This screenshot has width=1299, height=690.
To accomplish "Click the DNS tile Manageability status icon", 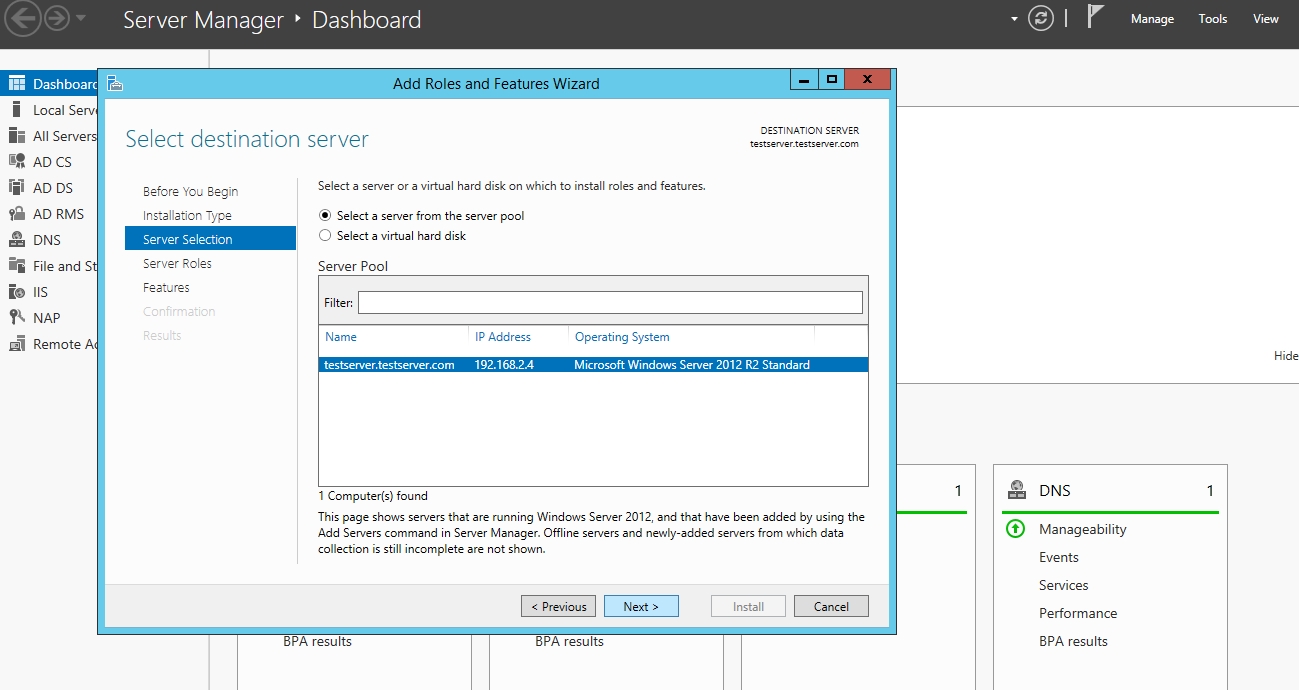I will click(x=1015, y=529).
